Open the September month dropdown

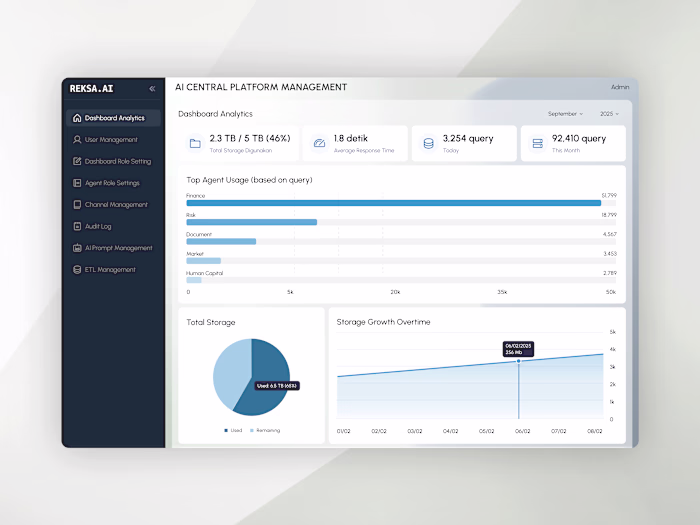pos(565,114)
